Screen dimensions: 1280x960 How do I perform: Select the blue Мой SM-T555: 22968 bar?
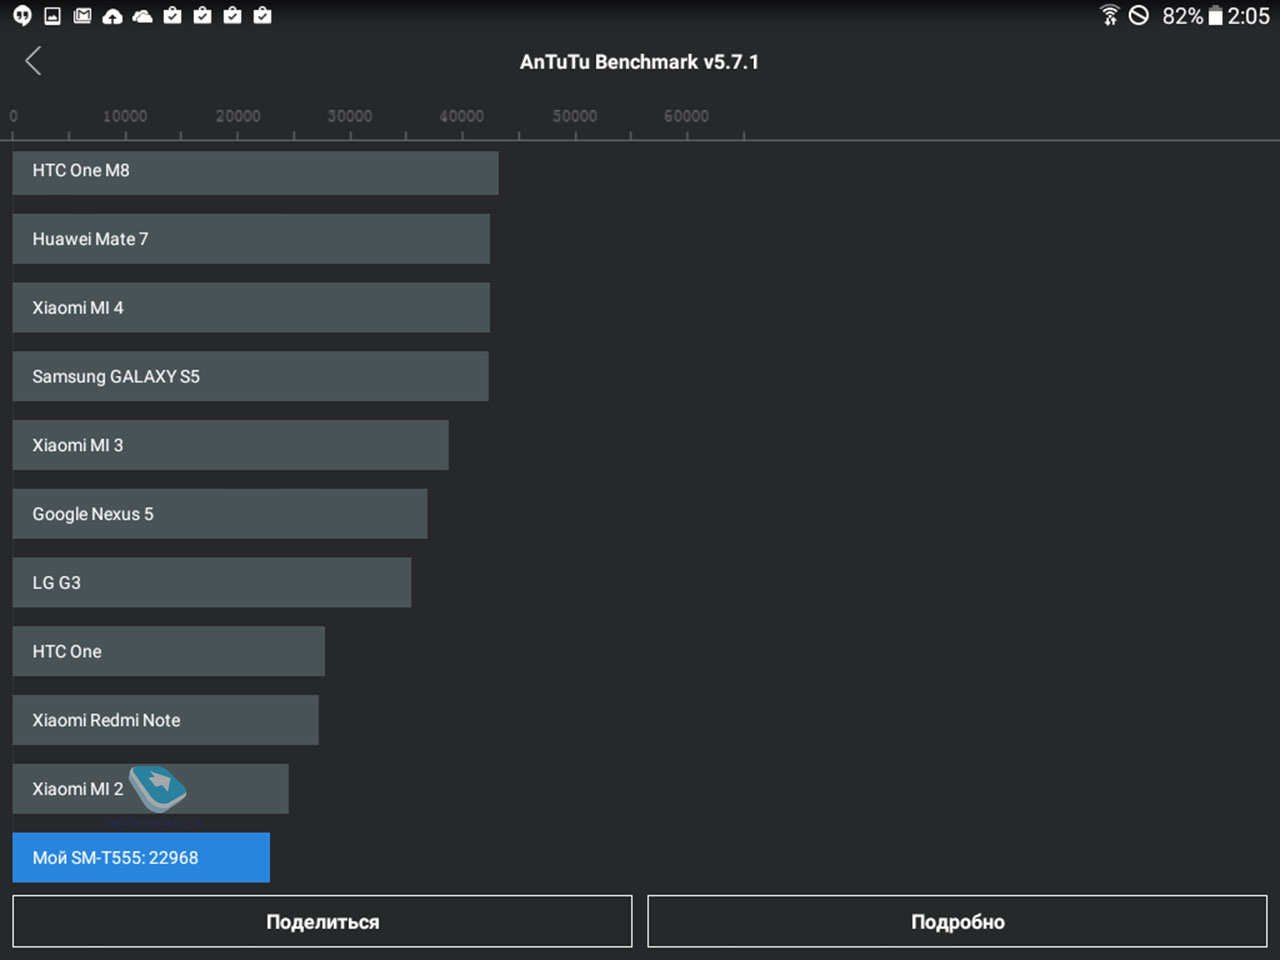coord(141,858)
